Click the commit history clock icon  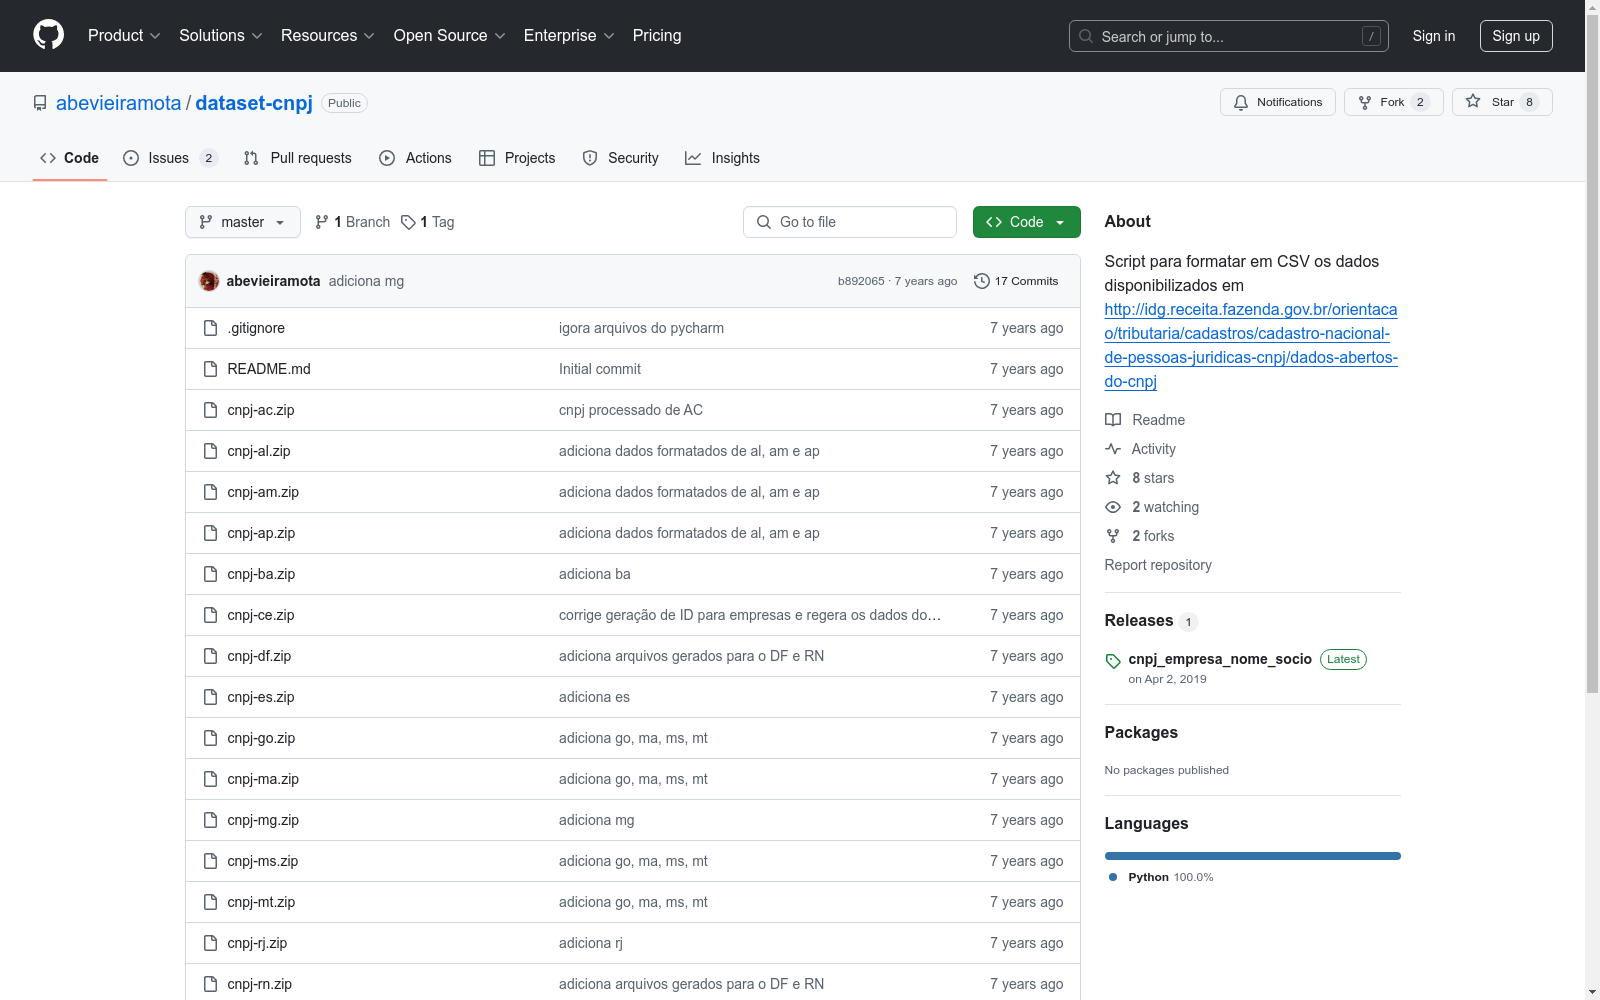point(982,281)
